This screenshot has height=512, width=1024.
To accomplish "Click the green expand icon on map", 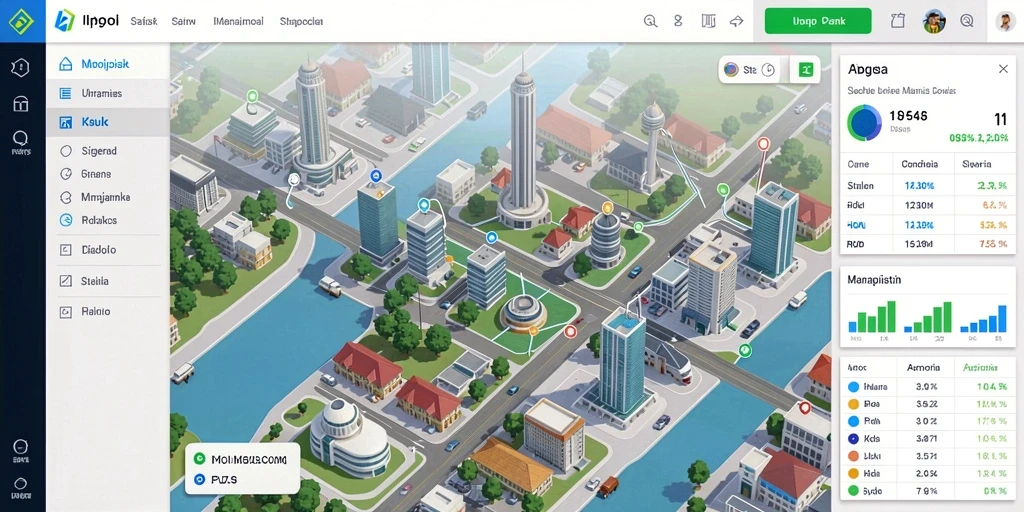I will point(805,70).
